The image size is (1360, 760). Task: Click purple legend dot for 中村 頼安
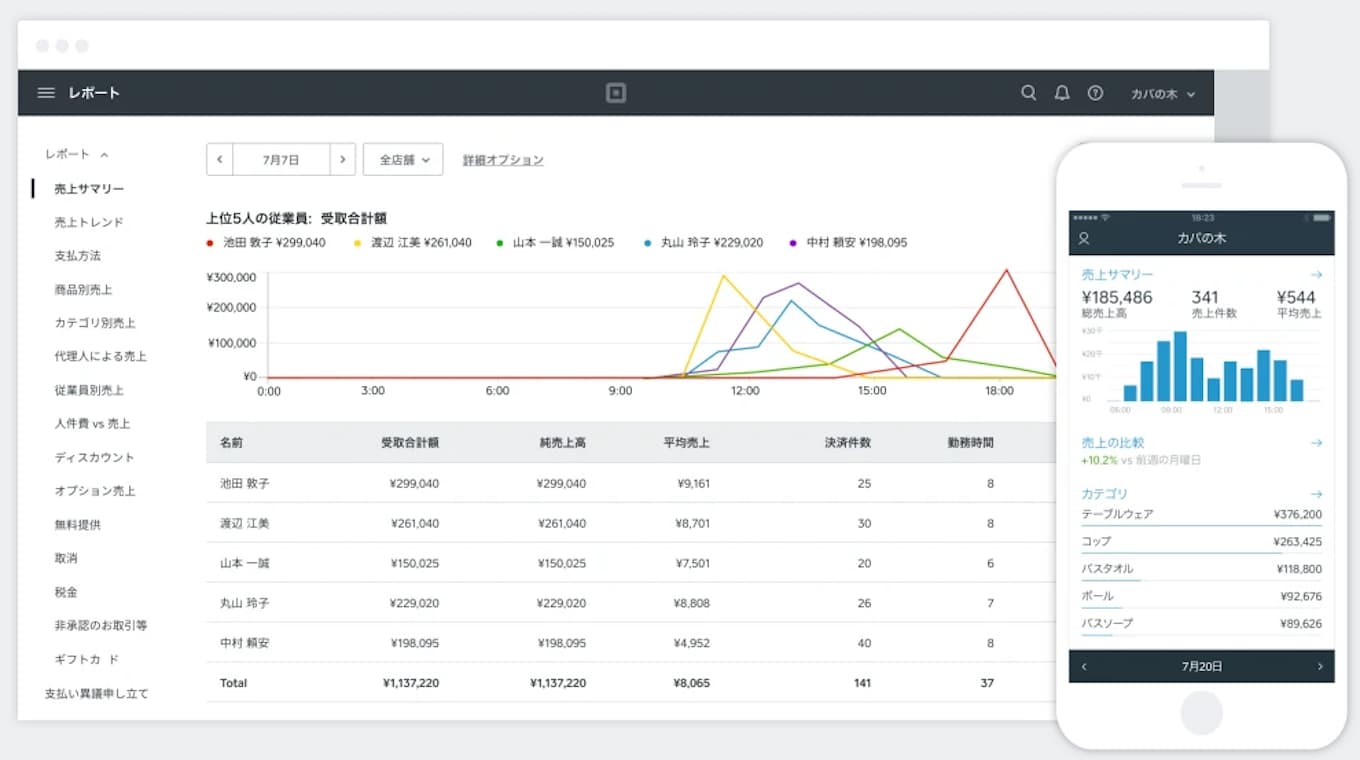coord(794,243)
